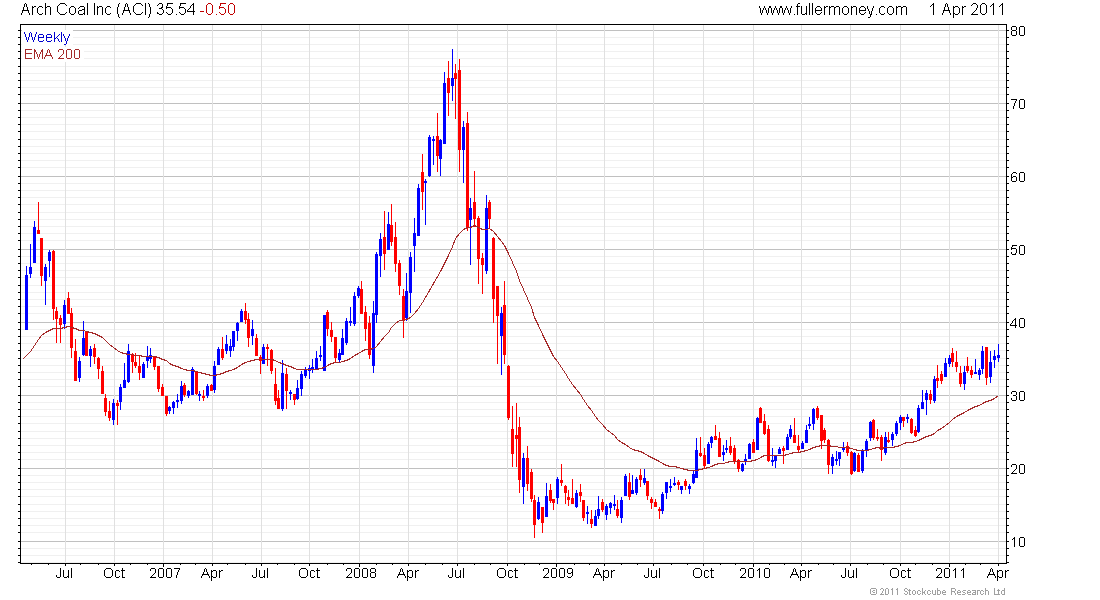Click the 'Oct' label just before 2011
The image size is (1100, 600).
pos(900,573)
